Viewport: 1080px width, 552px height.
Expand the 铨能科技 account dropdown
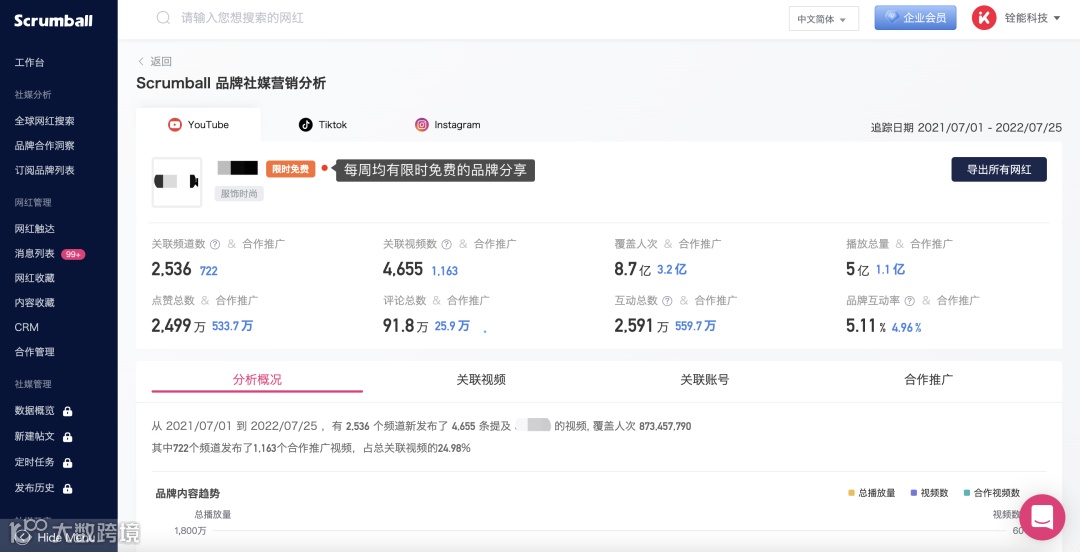pos(1032,18)
